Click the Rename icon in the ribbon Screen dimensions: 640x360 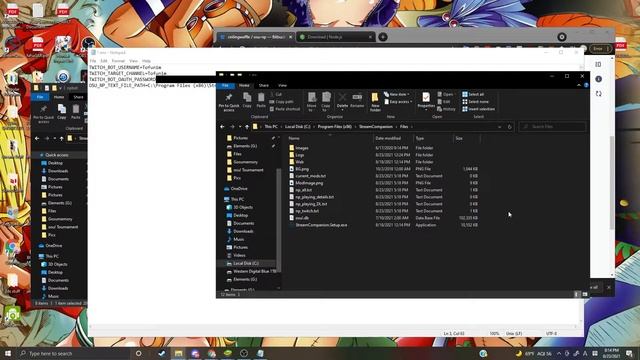pyautogui.click(x=357, y=100)
